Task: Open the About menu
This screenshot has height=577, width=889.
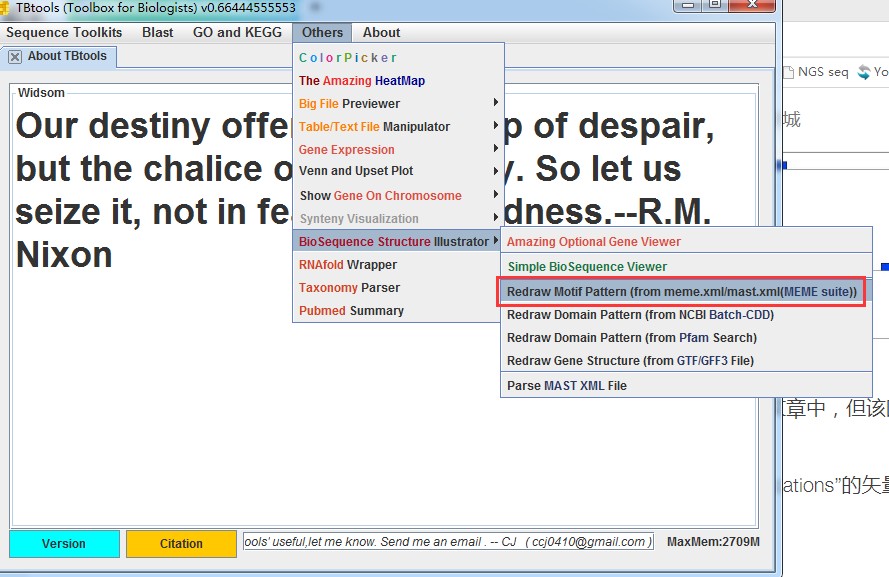Action: tap(381, 32)
